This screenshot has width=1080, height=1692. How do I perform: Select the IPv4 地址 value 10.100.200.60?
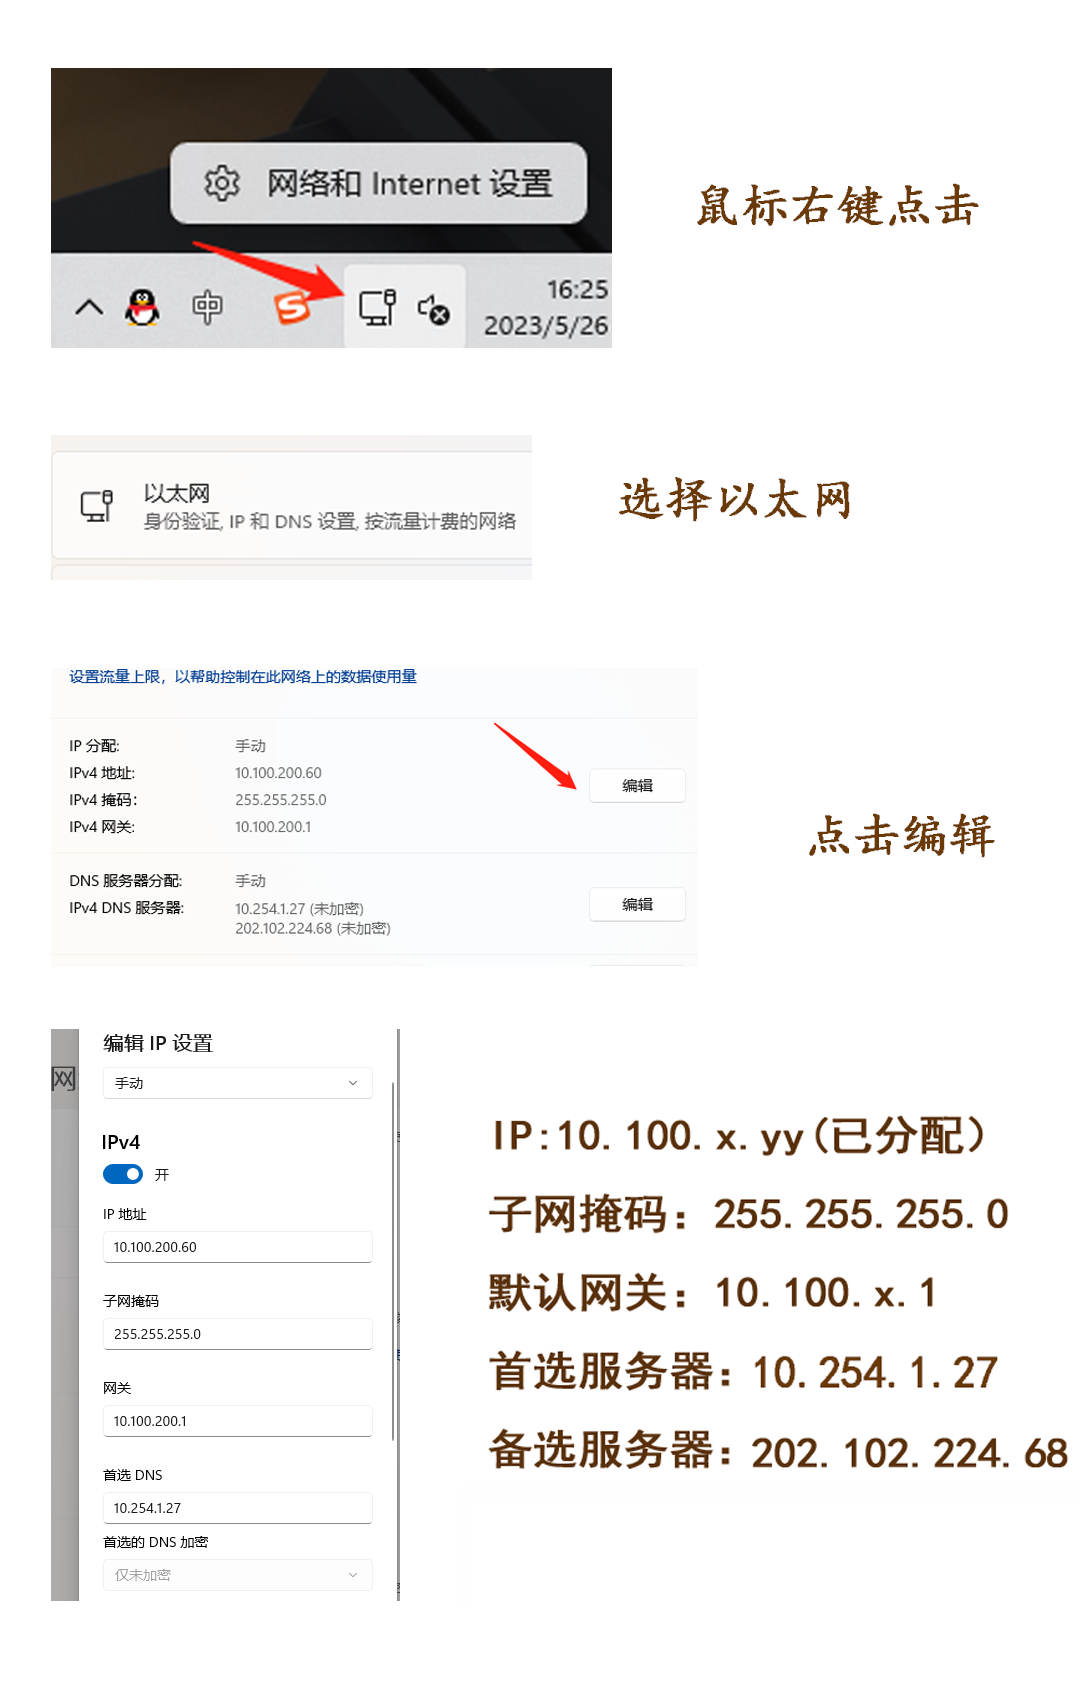(x=278, y=773)
